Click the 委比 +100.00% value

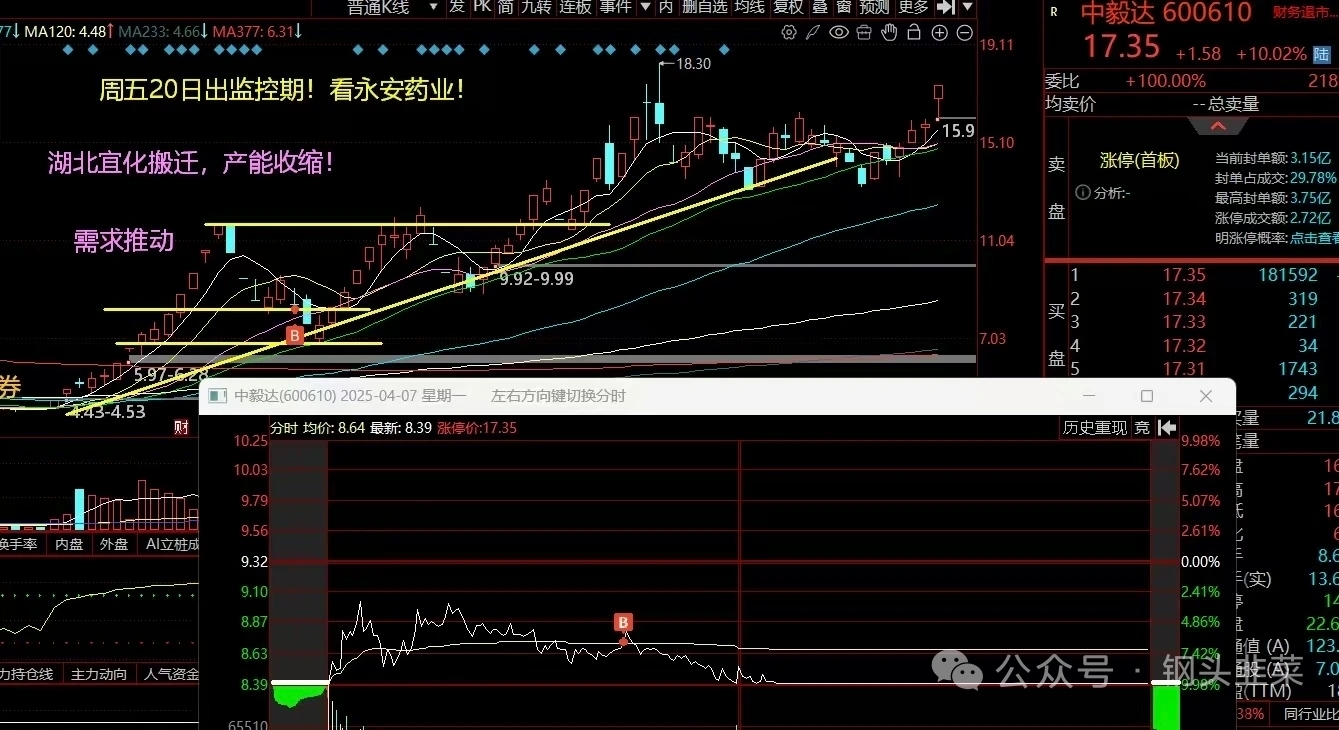click(x=1165, y=81)
